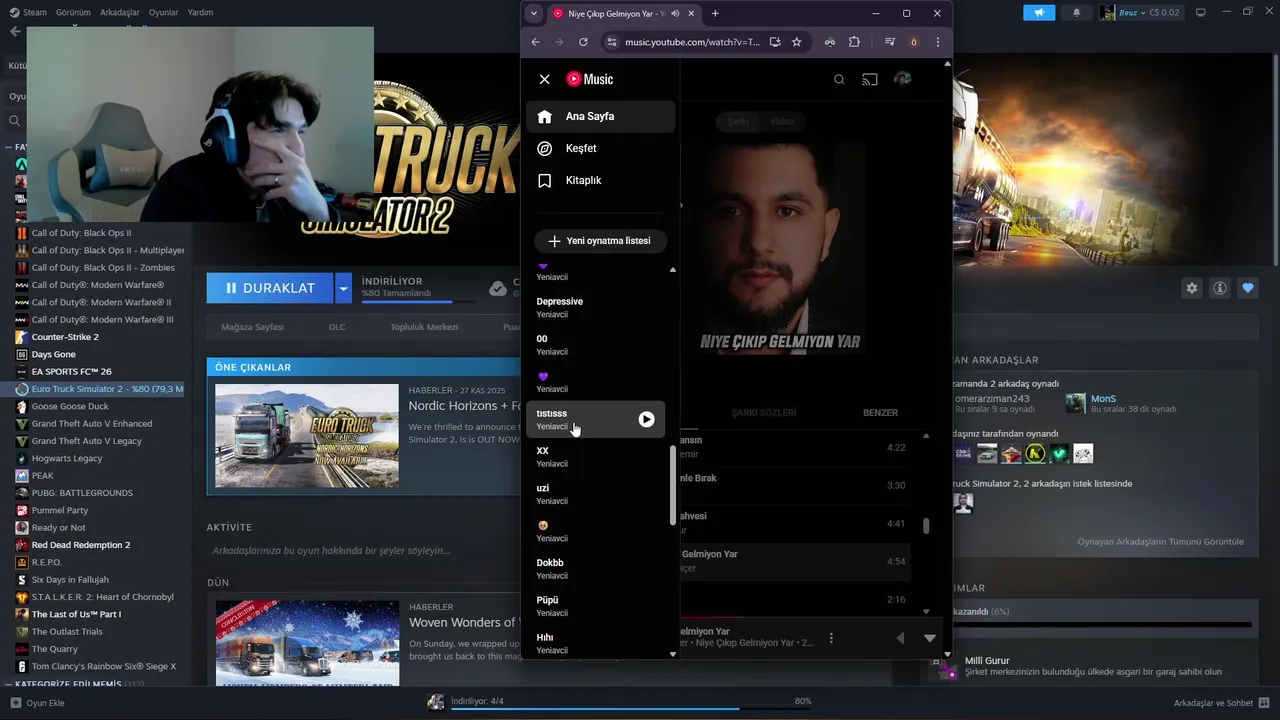
Task: Select Goose Goose Duck in library
Action: 70,406
